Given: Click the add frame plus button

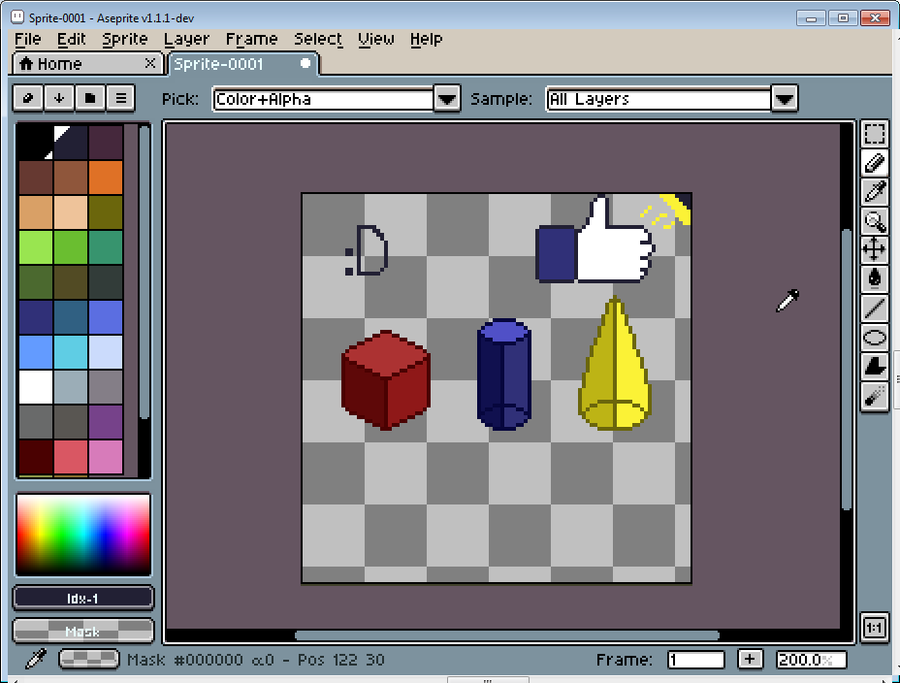Looking at the screenshot, I should tap(749, 659).
